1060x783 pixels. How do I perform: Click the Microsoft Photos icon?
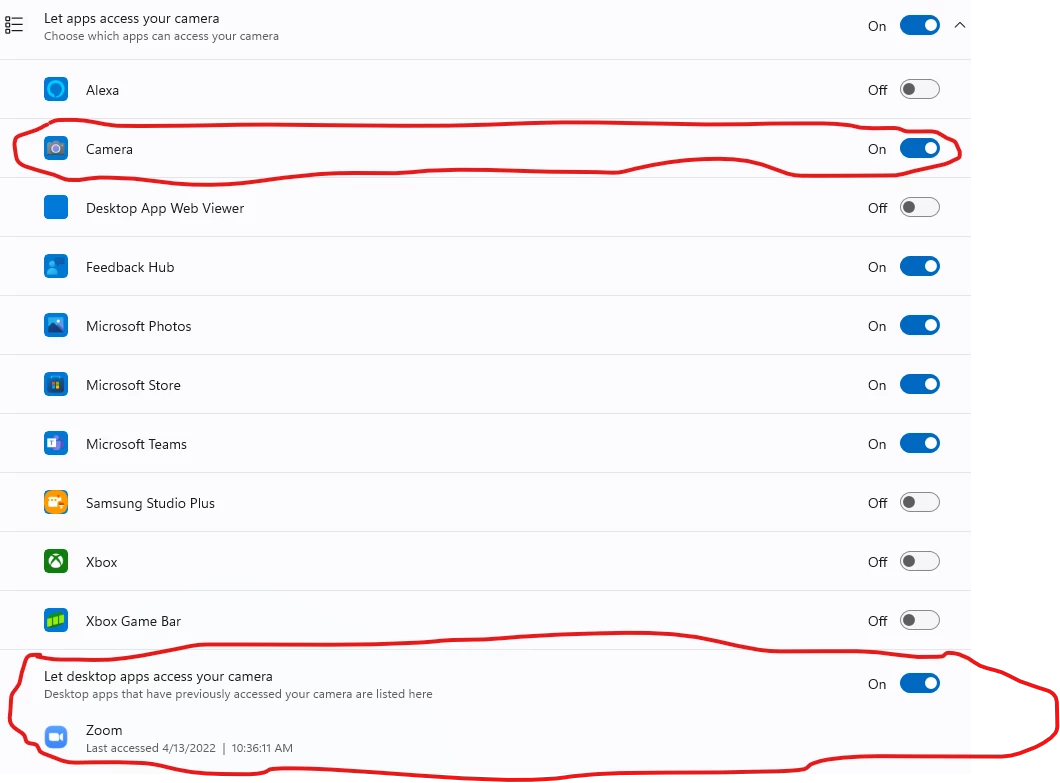[x=56, y=325]
